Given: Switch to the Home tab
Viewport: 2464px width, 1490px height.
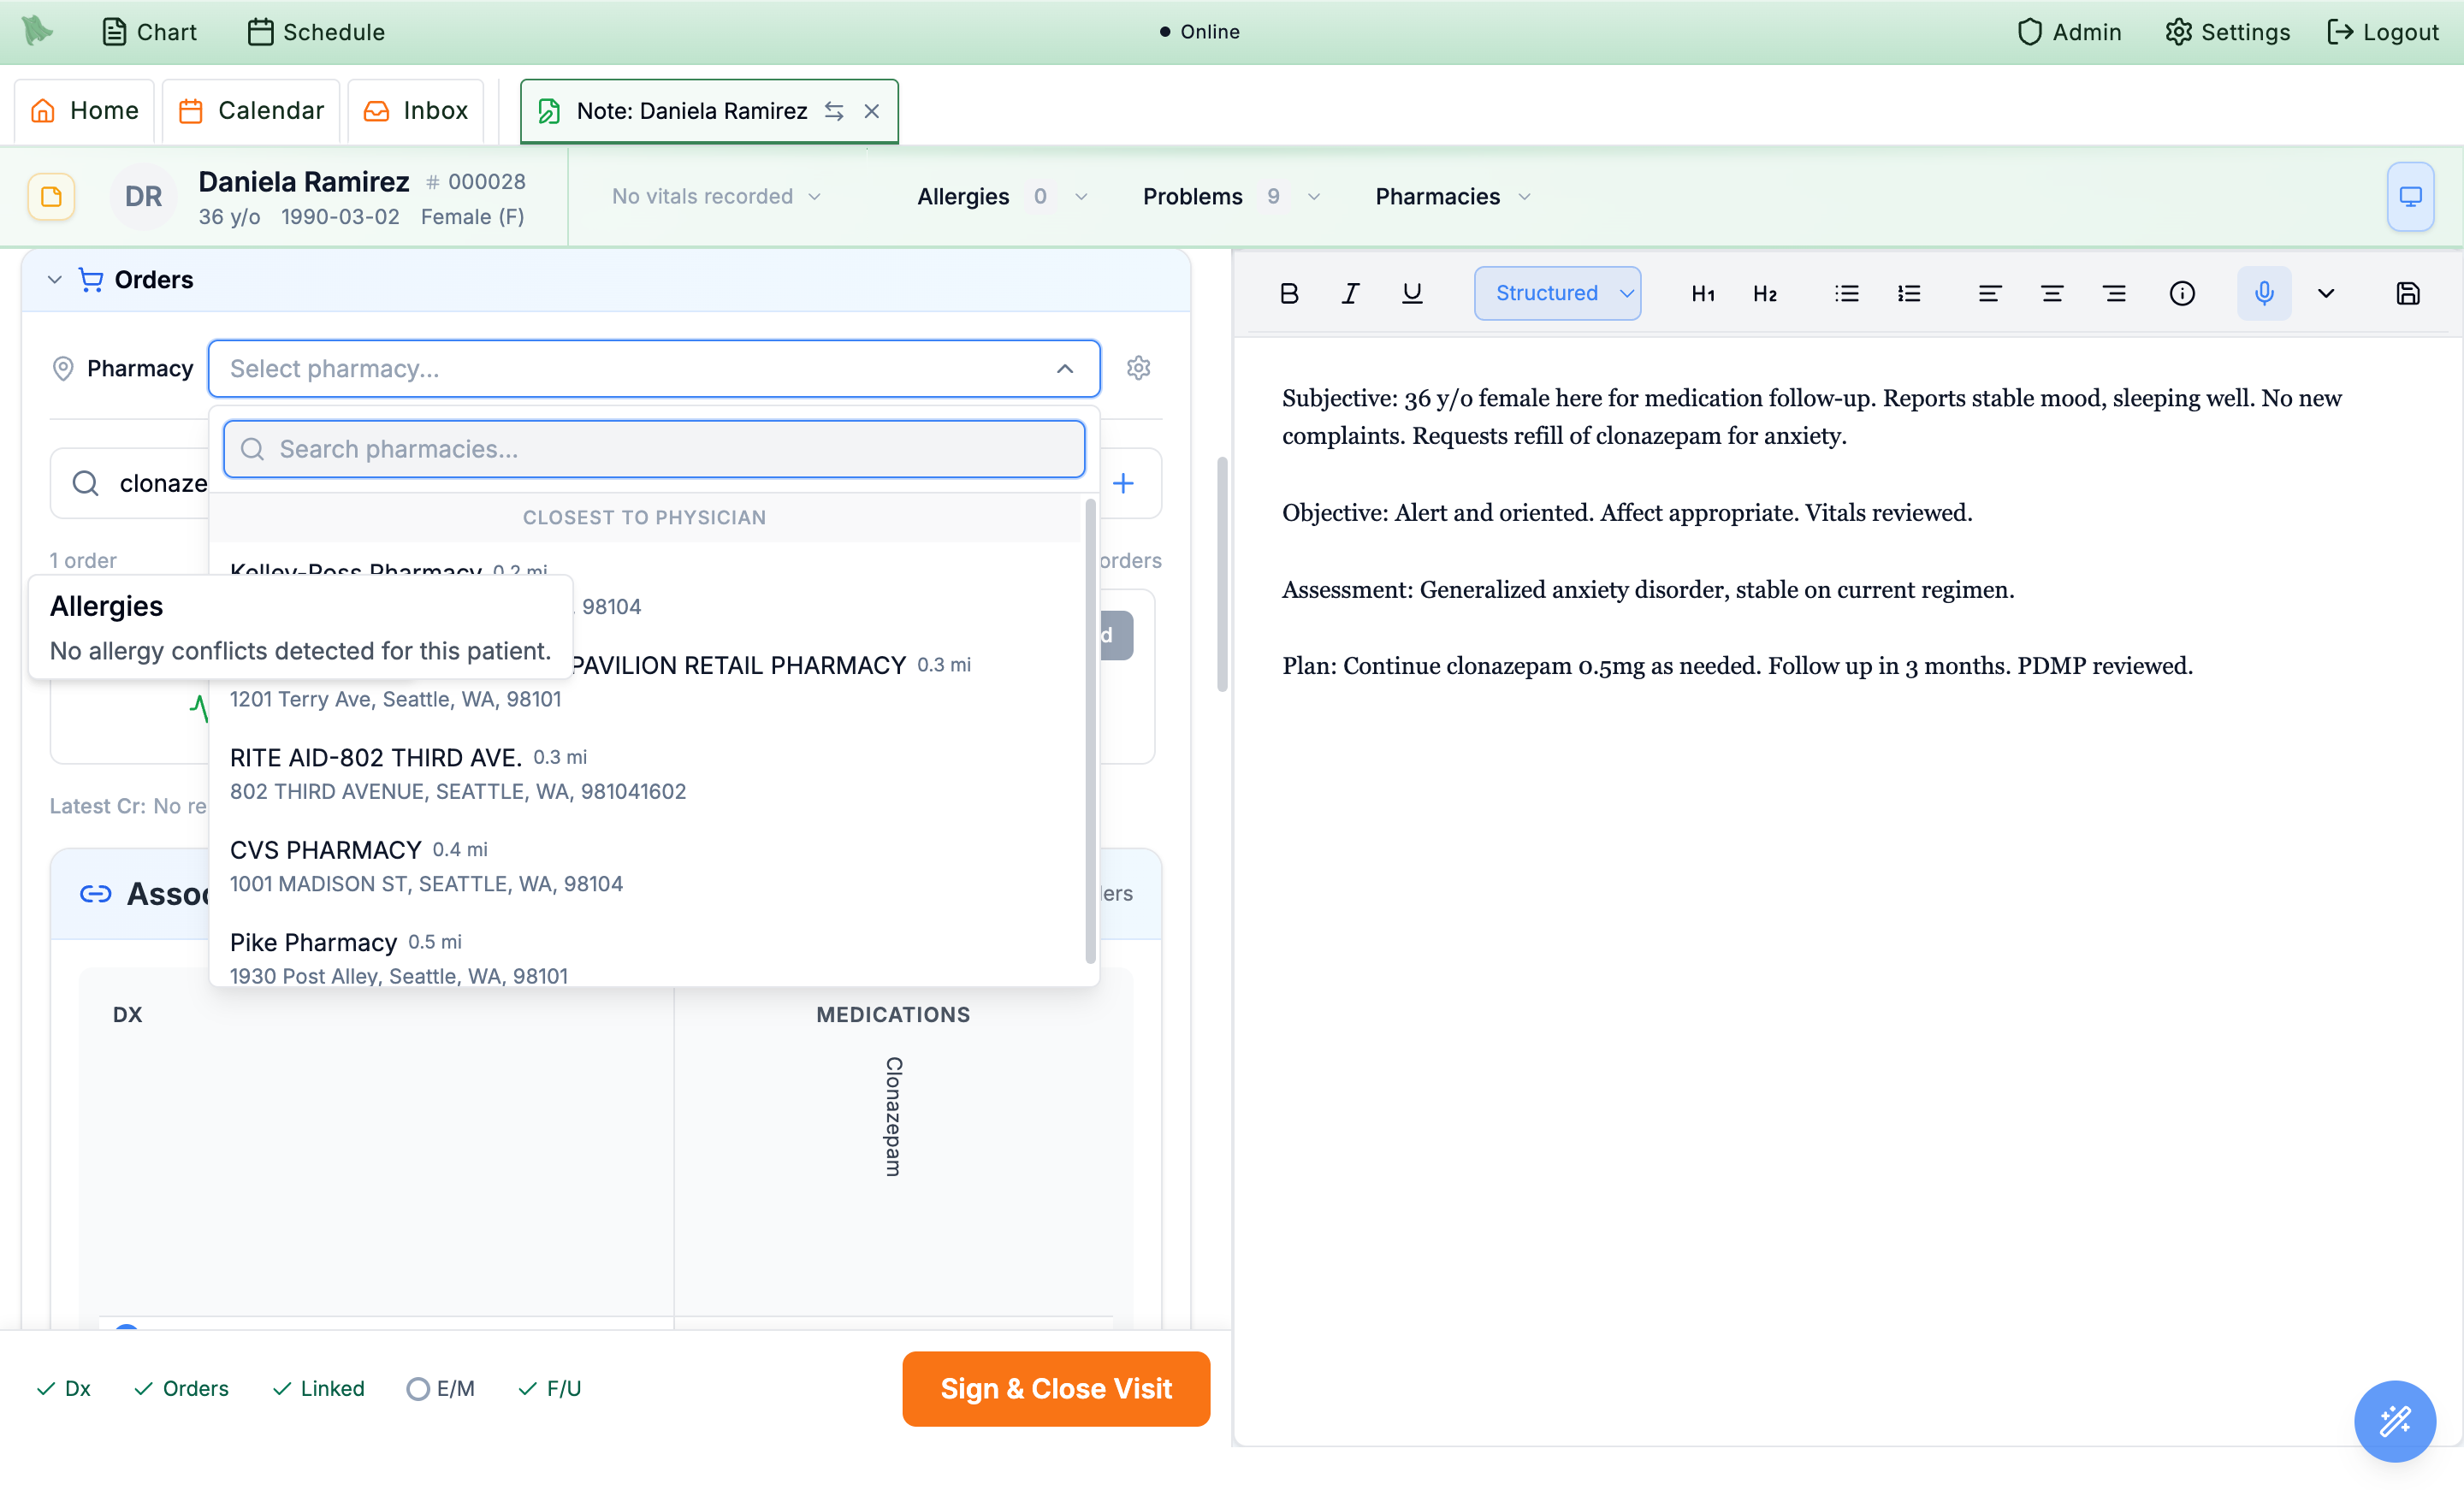Looking at the screenshot, I should (84, 110).
